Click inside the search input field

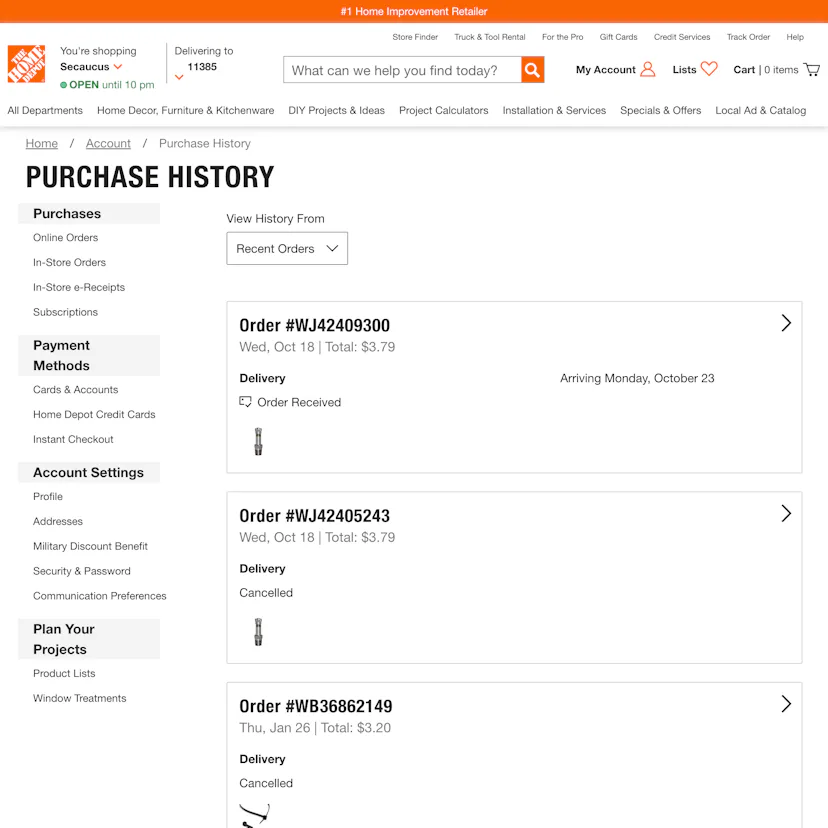(400, 70)
